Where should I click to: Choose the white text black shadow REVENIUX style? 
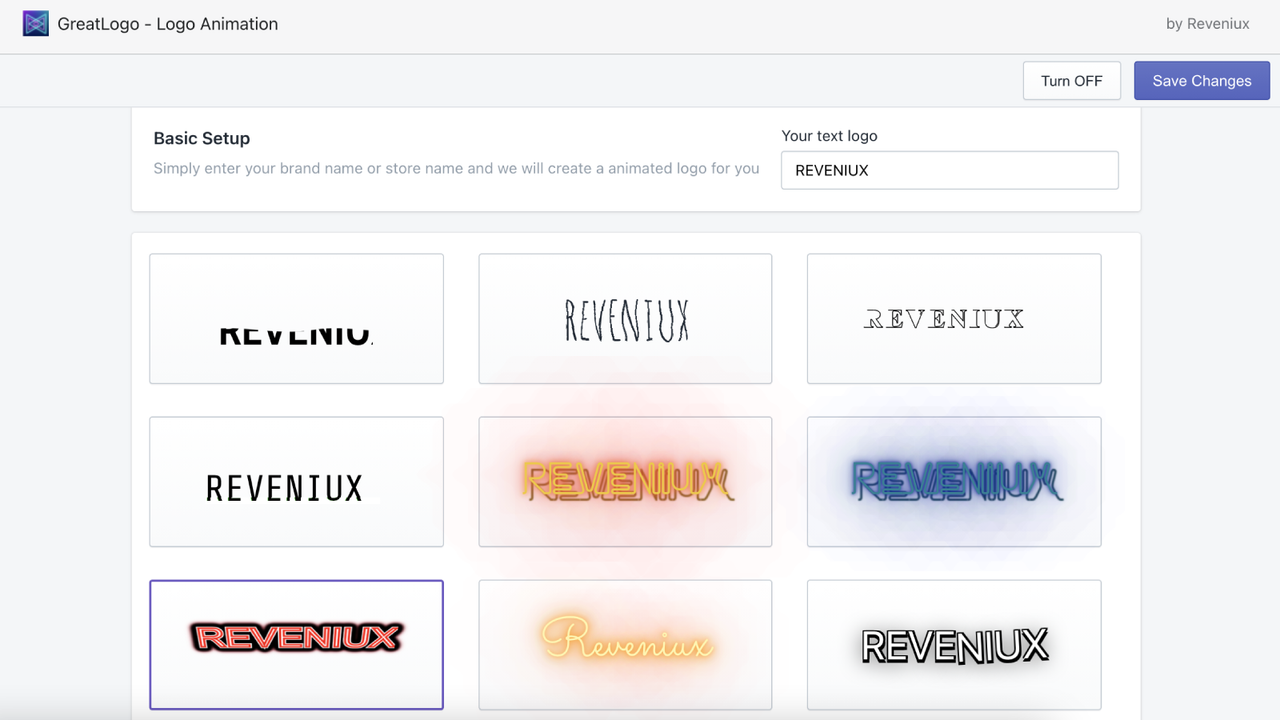click(954, 645)
